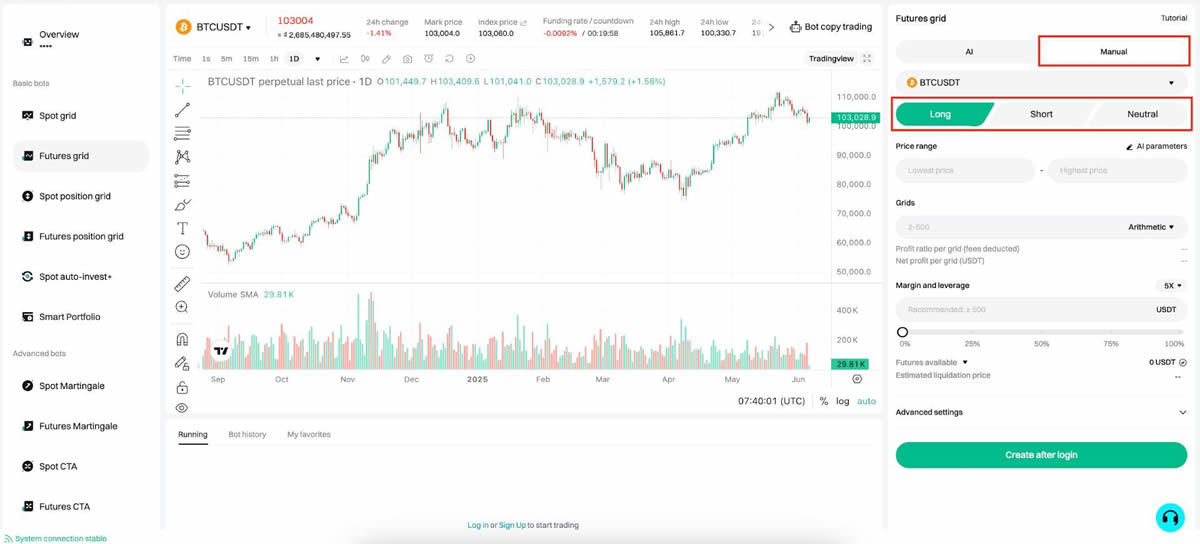Toggle log scale on chart
Image resolution: width=1200 pixels, height=544 pixels.
tap(843, 401)
